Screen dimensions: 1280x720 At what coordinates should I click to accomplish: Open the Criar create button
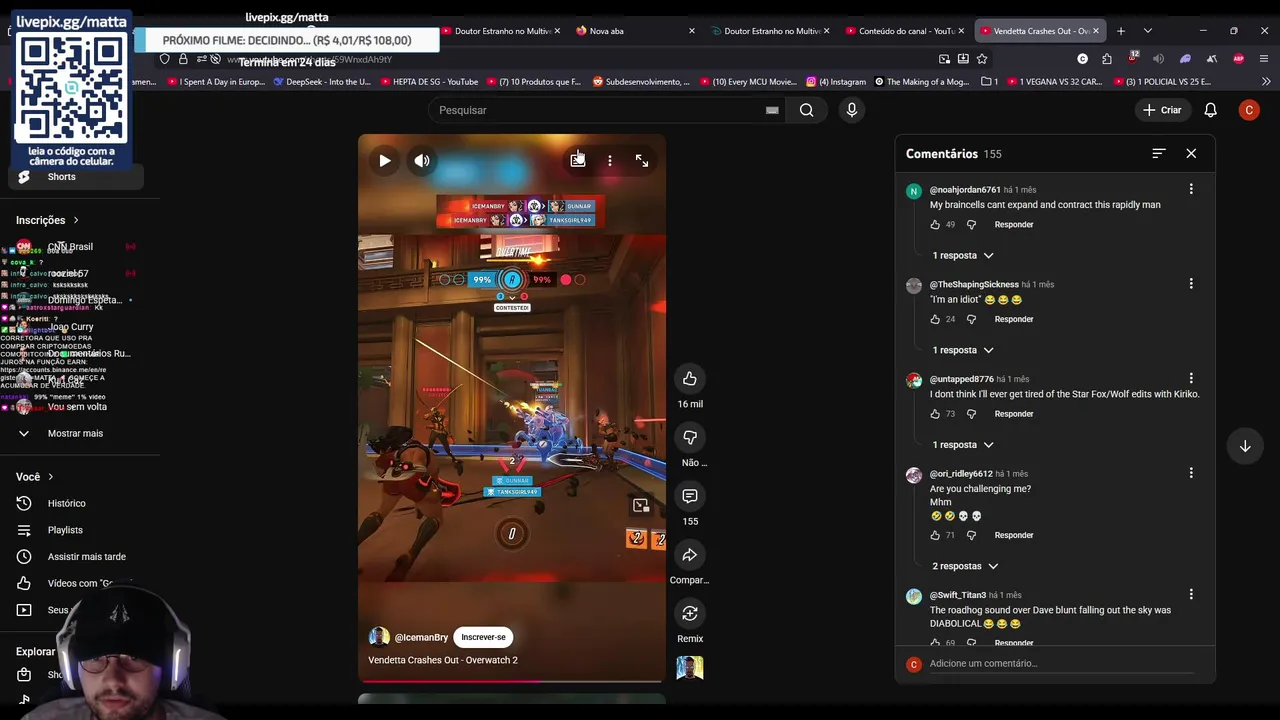pos(1163,110)
